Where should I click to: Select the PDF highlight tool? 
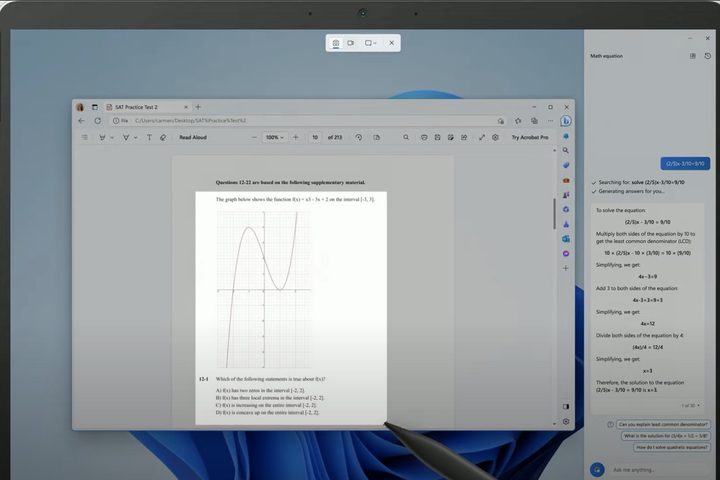point(126,137)
